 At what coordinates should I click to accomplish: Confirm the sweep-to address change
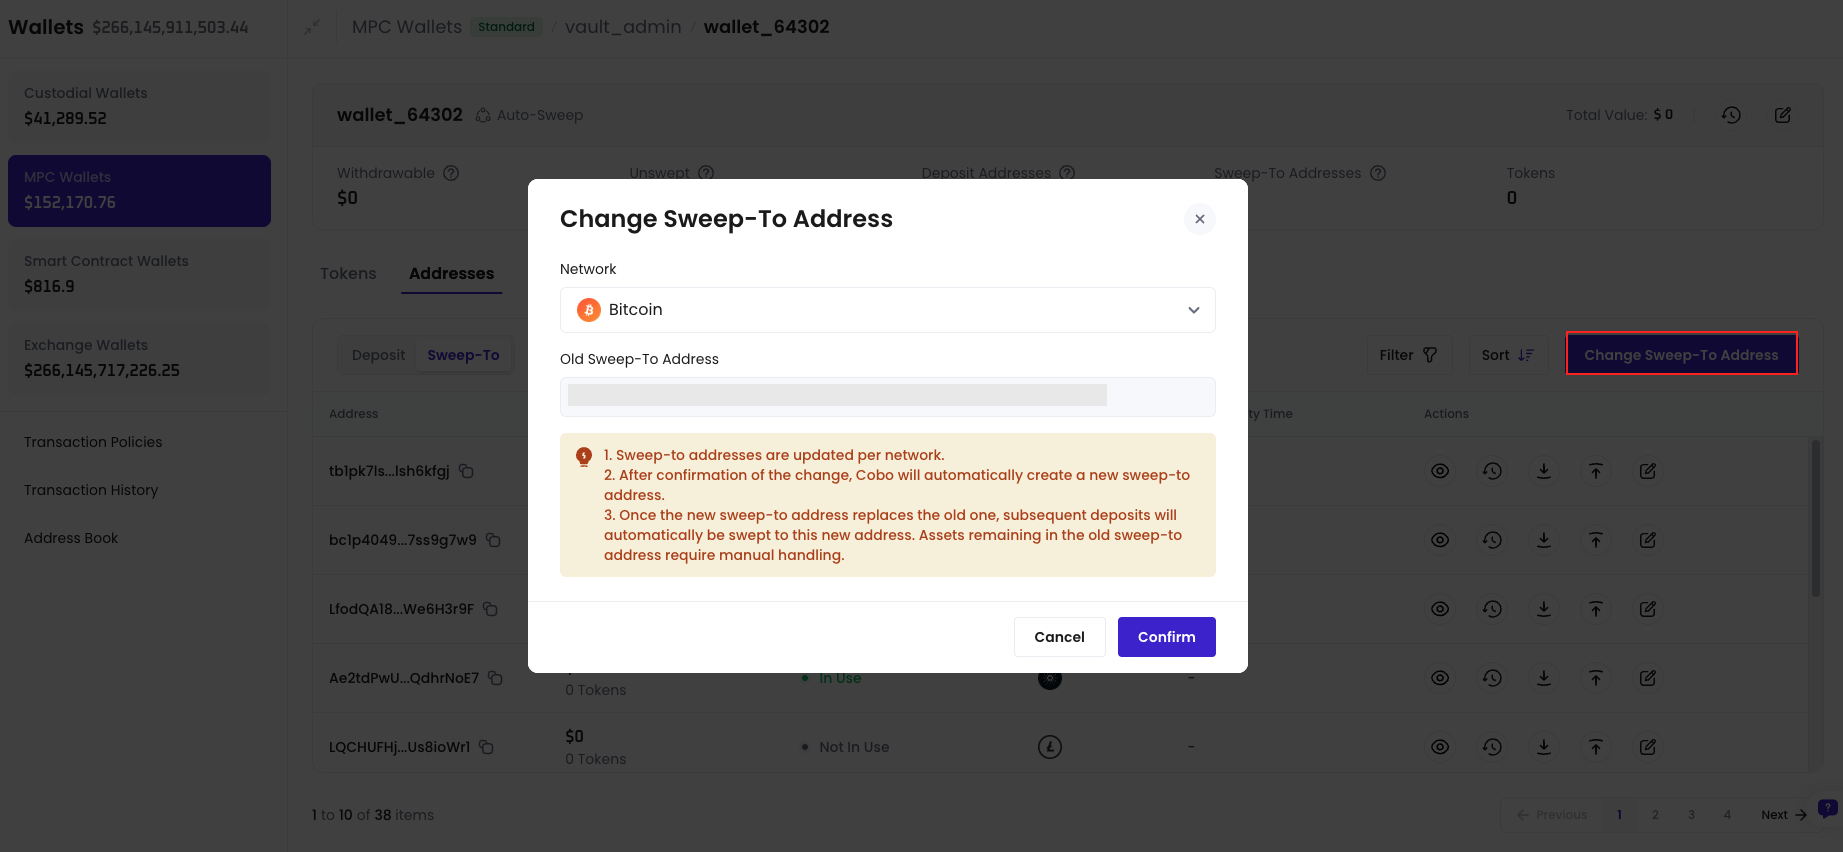click(1166, 637)
